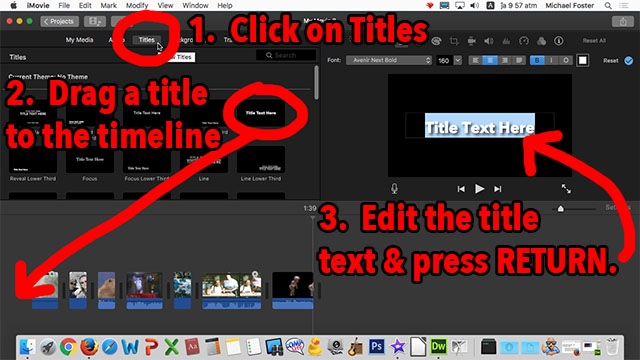Select the family at table timeline clip
The height and width of the screenshot is (360, 640).
point(231,290)
